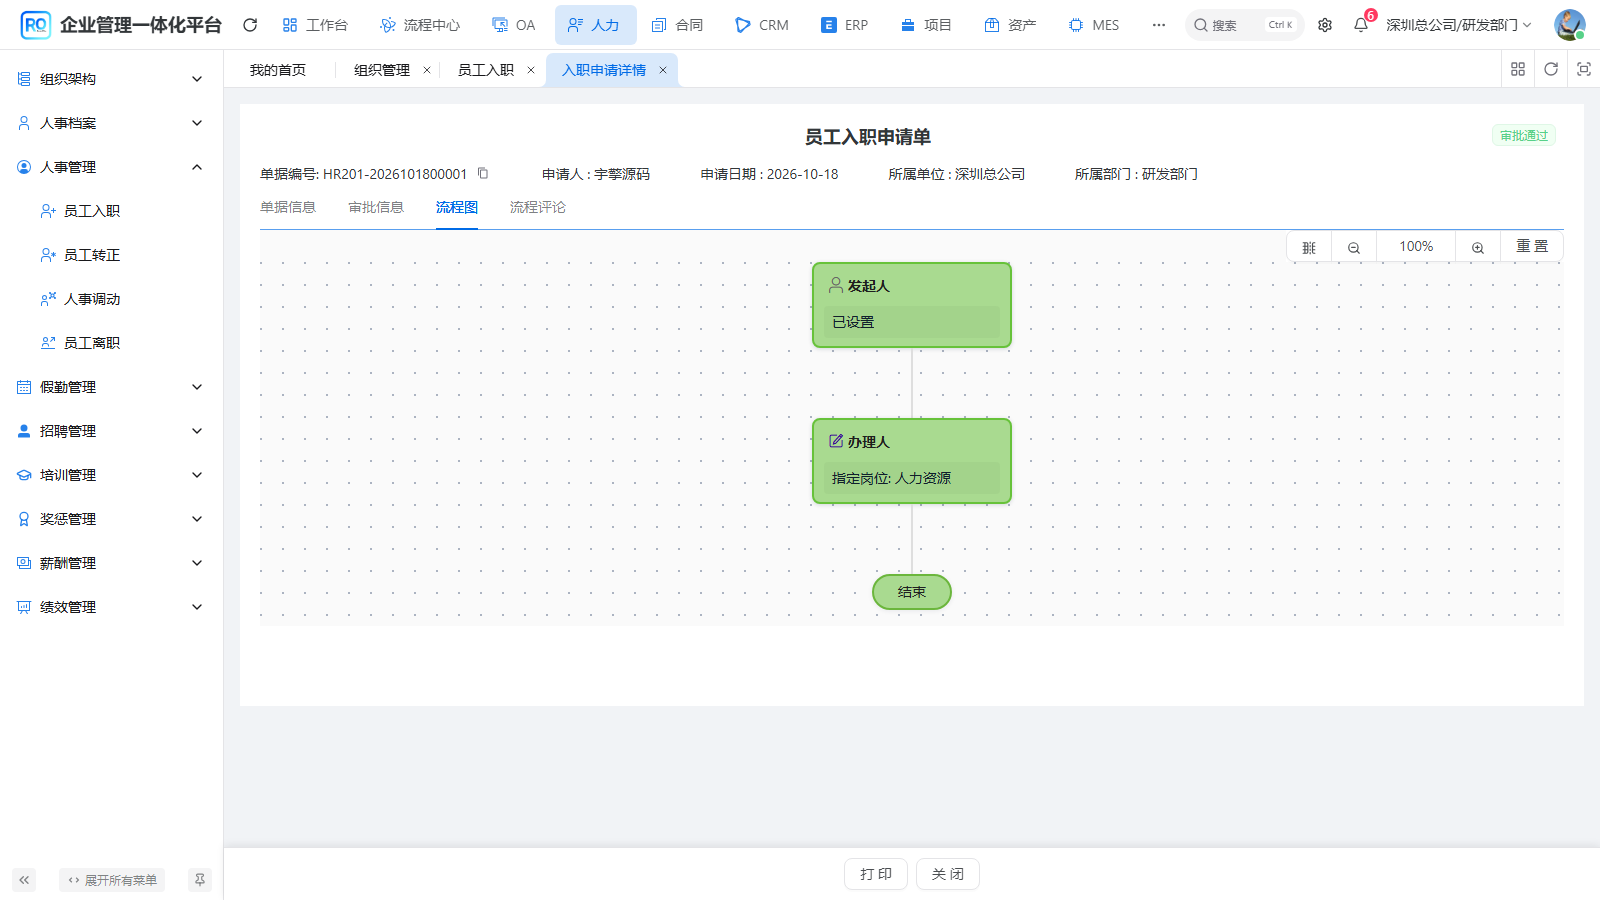Toggle fullscreen content view icon

tap(1584, 69)
